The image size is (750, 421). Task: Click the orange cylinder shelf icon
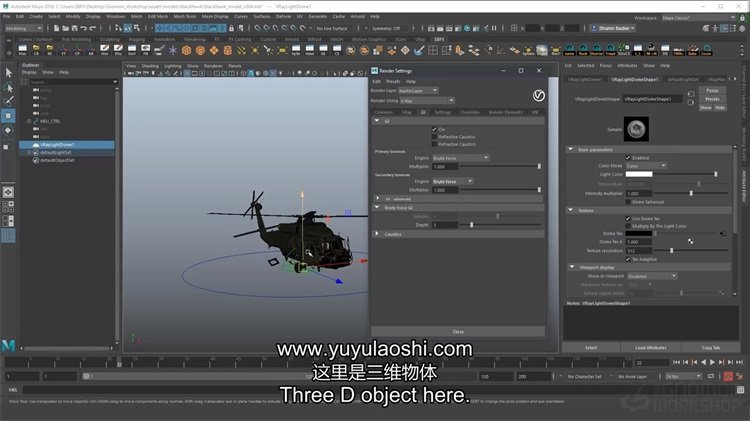pos(228,50)
